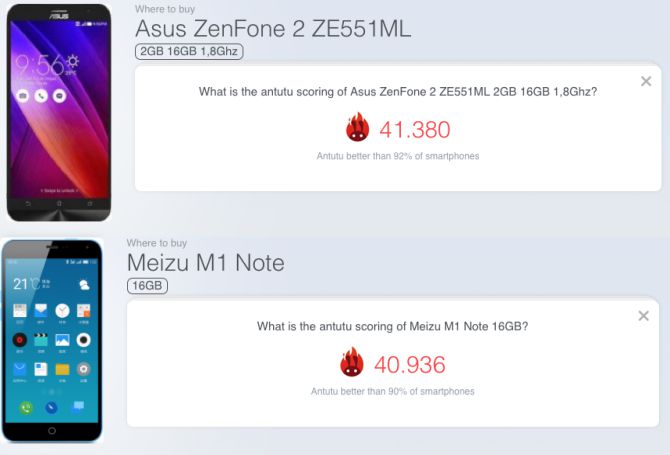Click the 41.380 AnTuTu score
Viewport: 670px width, 455px height.
coord(415,129)
